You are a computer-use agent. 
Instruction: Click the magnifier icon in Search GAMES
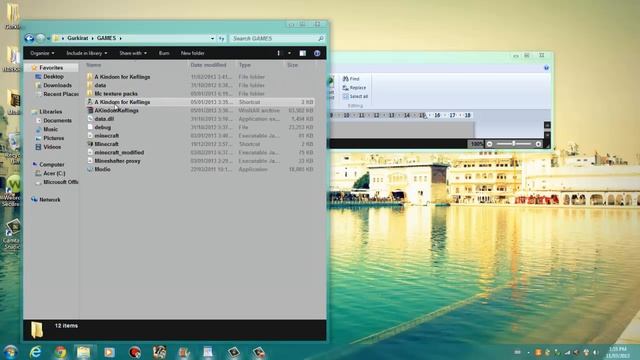point(321,38)
